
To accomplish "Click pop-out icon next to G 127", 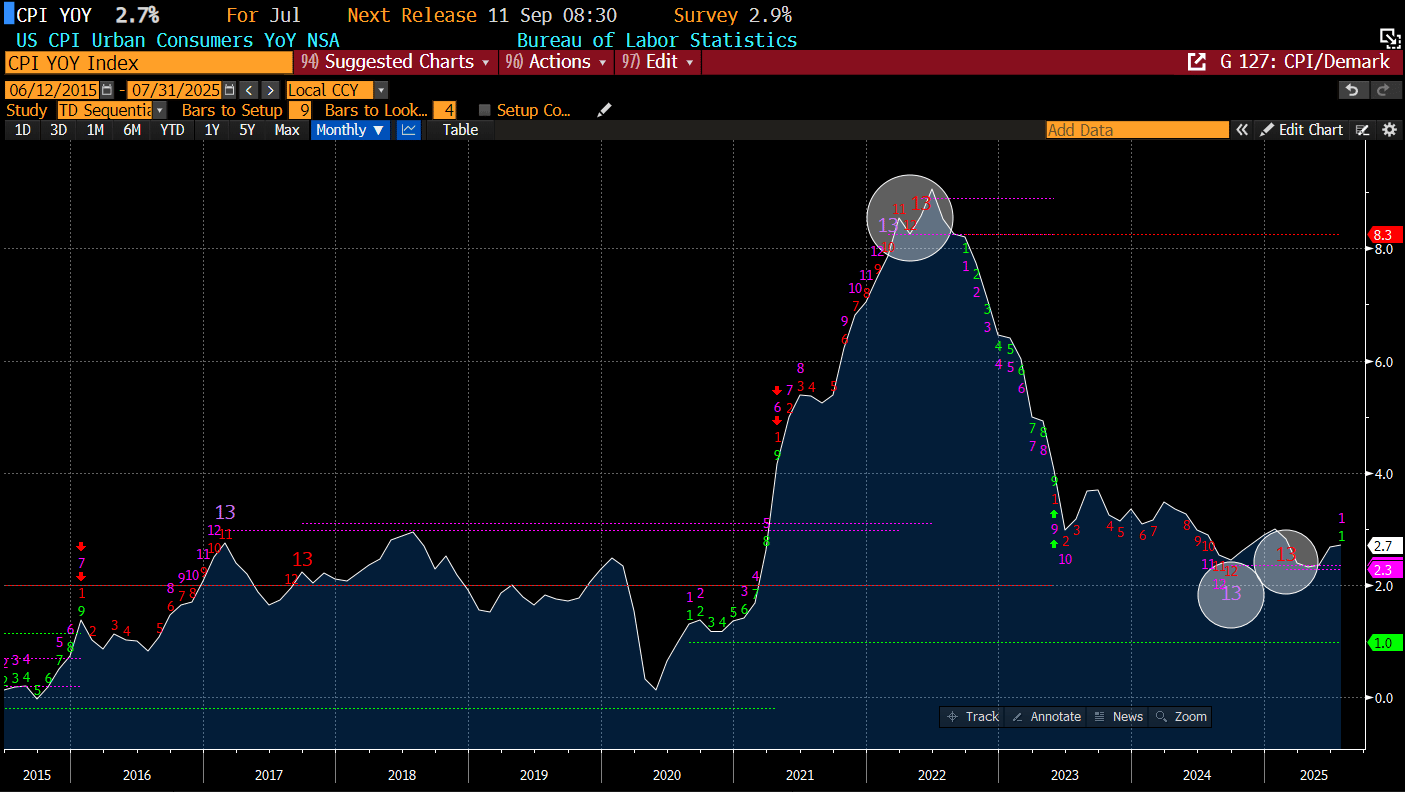I will pyautogui.click(x=1196, y=62).
